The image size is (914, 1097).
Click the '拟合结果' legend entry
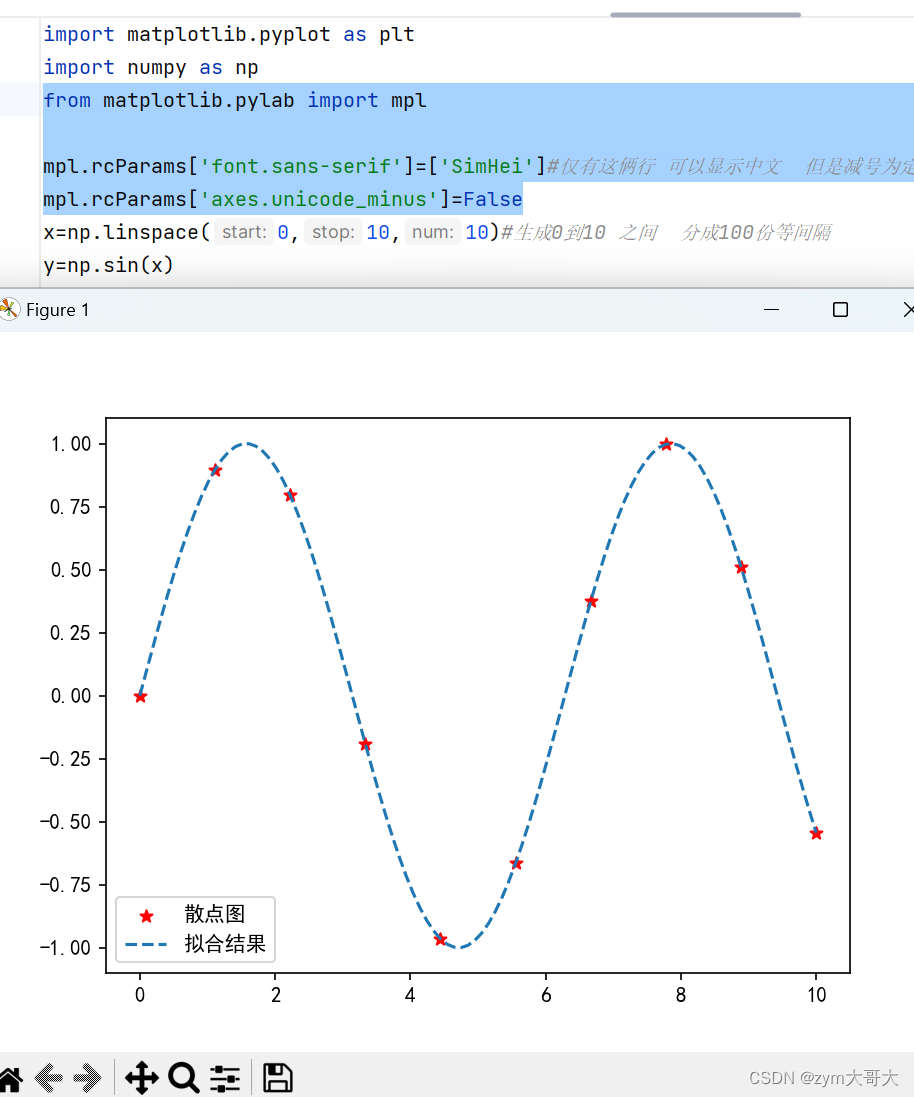(x=225, y=944)
